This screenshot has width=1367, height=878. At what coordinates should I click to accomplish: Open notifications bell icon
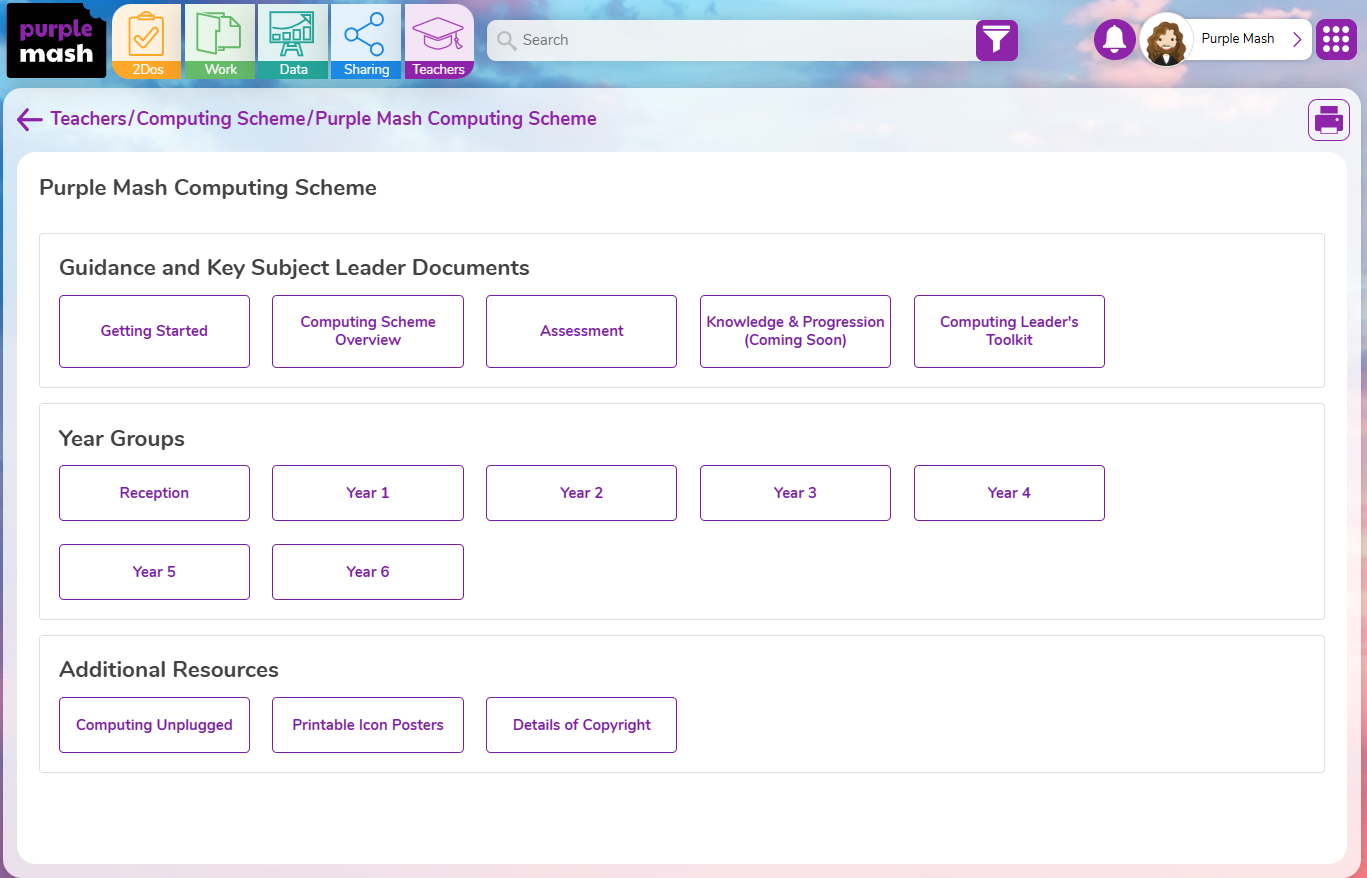coord(1114,40)
